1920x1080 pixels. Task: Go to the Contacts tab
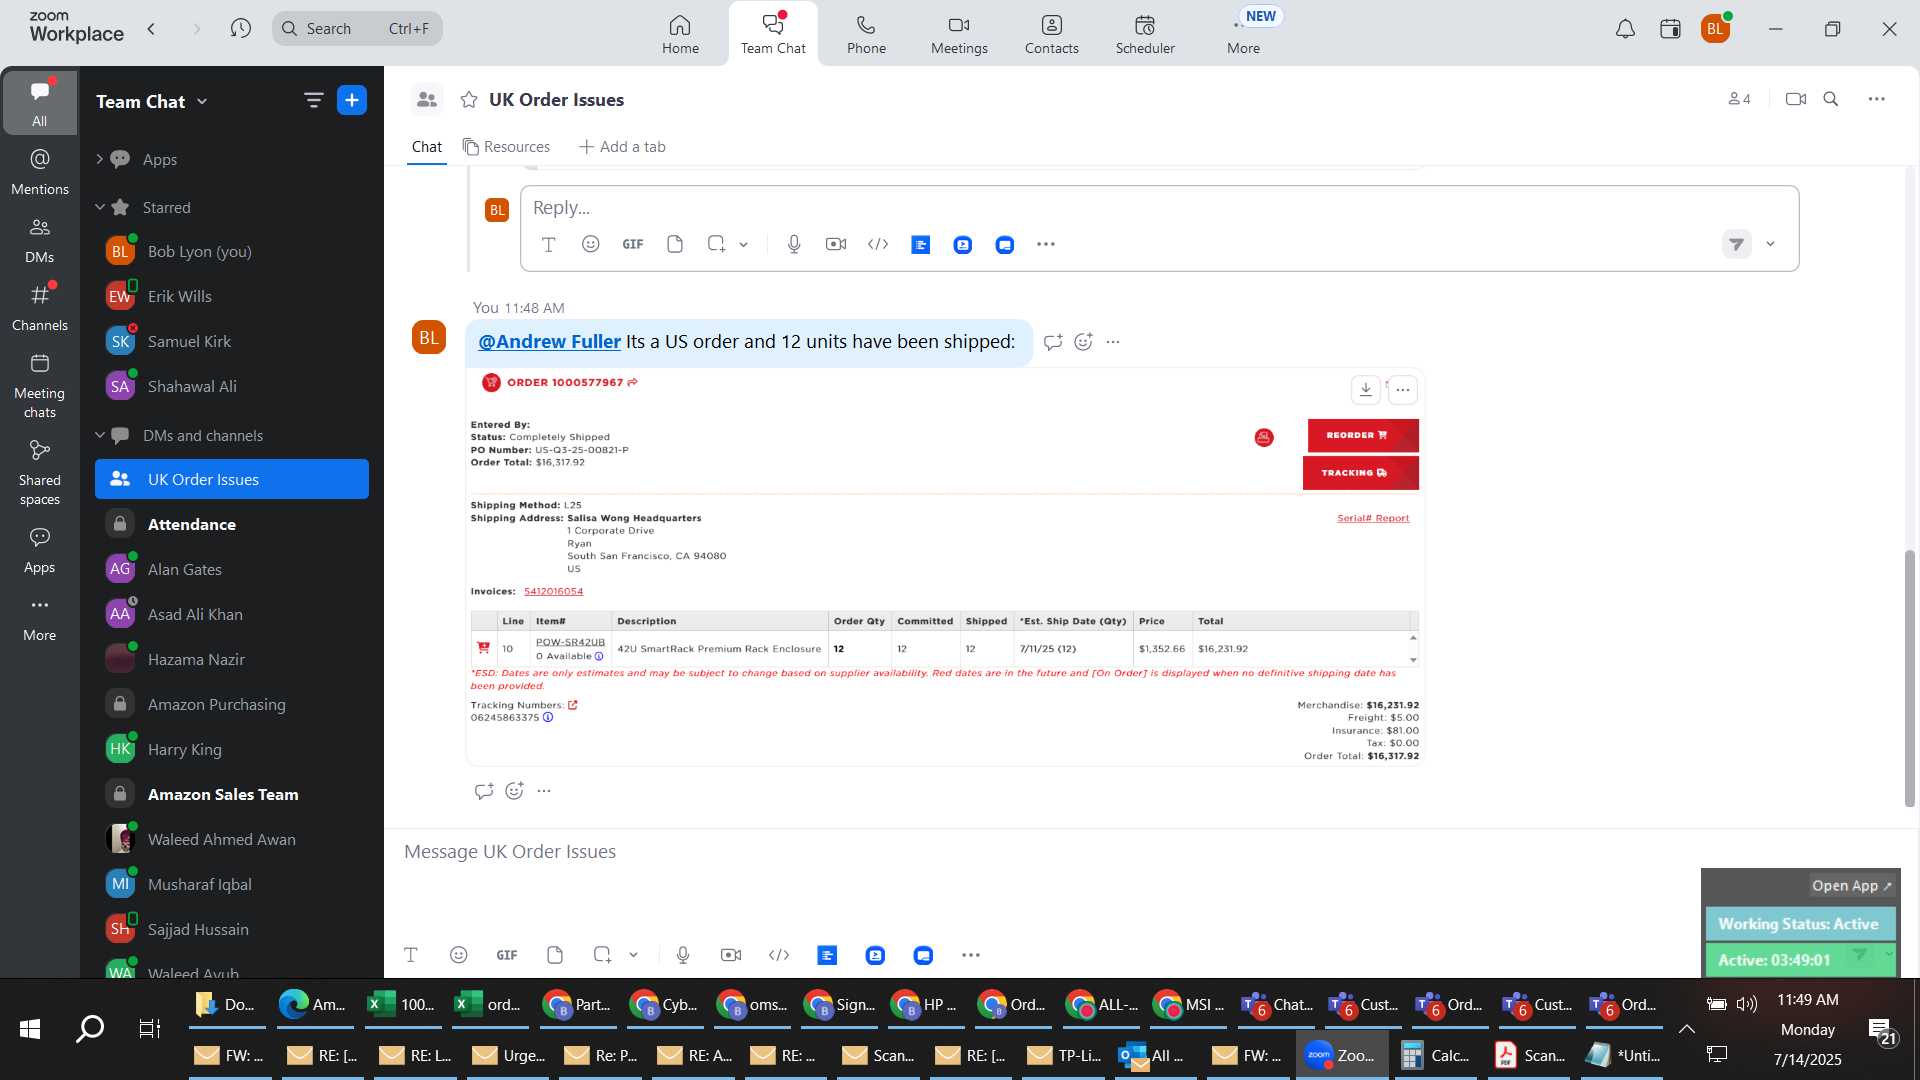1051,34
